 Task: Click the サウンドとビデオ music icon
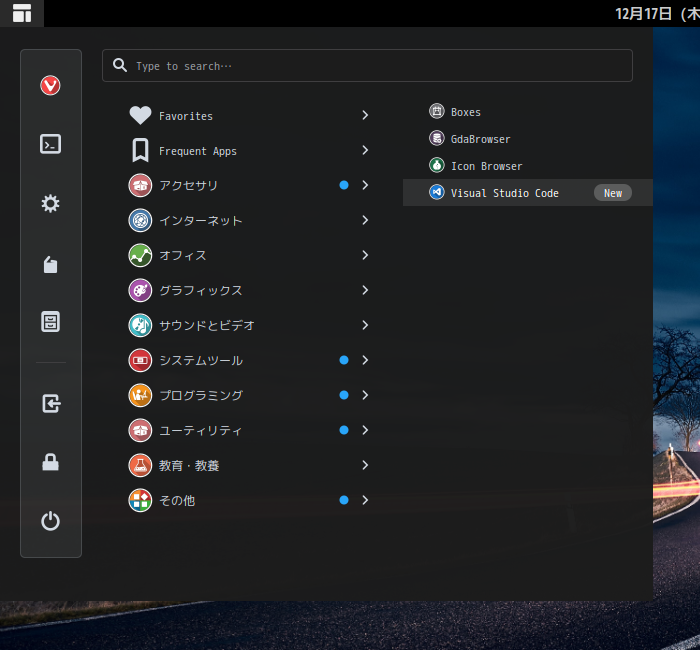coord(140,325)
